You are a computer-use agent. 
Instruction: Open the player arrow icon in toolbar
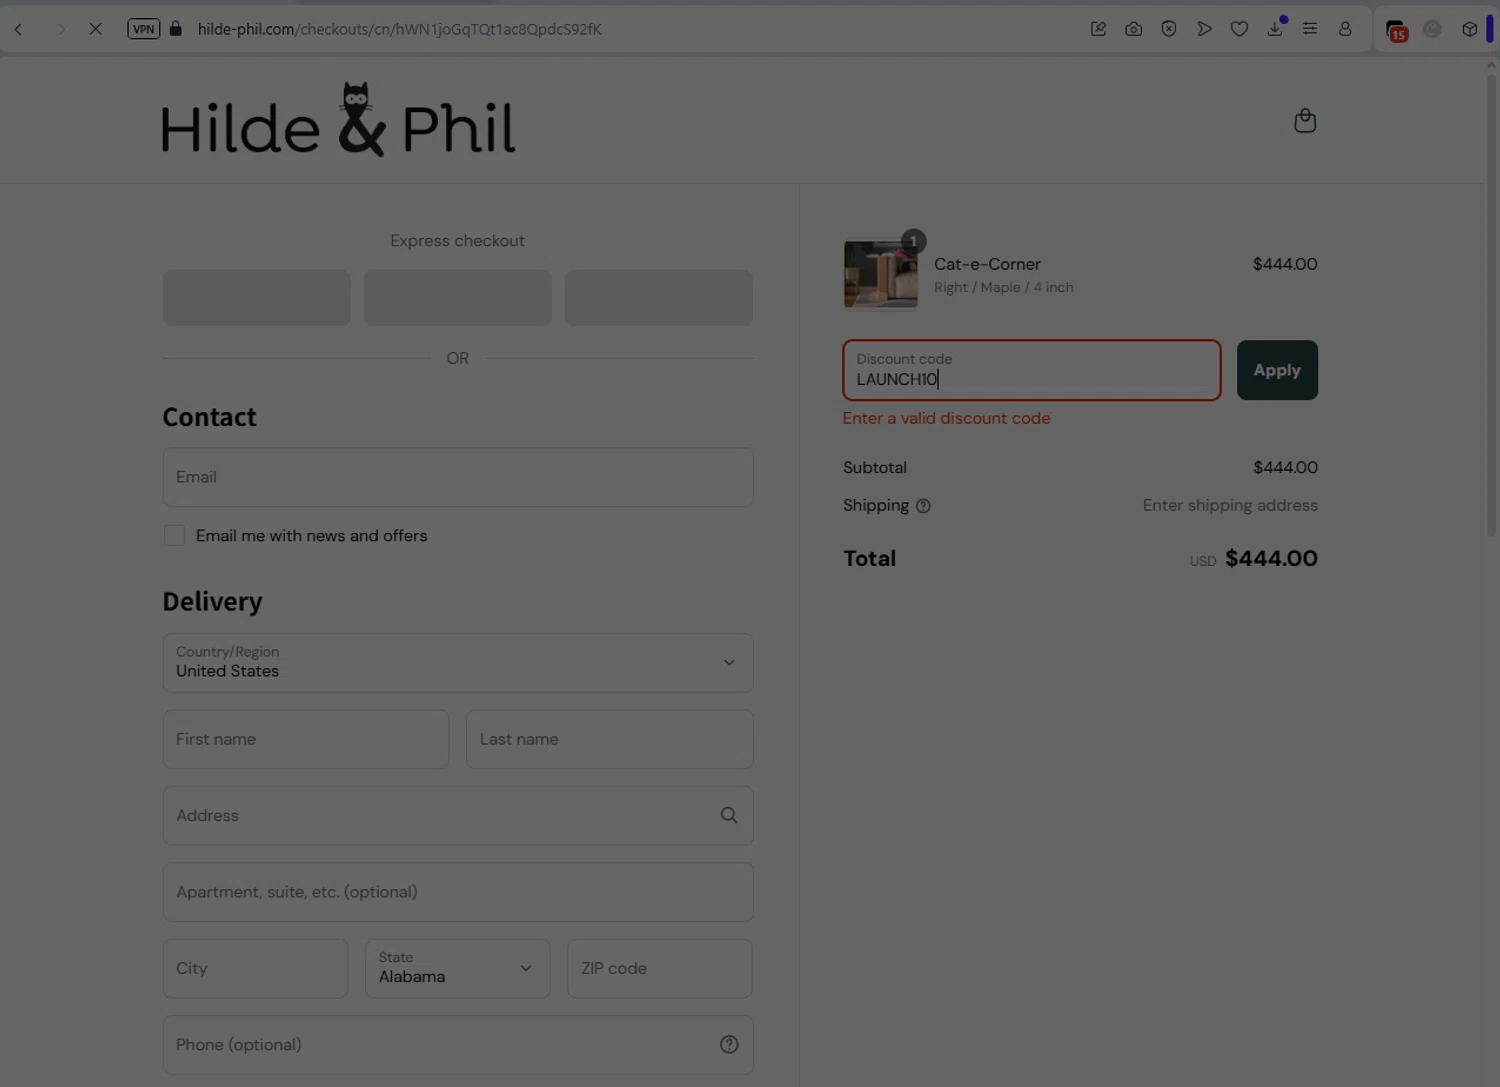pos(1204,29)
